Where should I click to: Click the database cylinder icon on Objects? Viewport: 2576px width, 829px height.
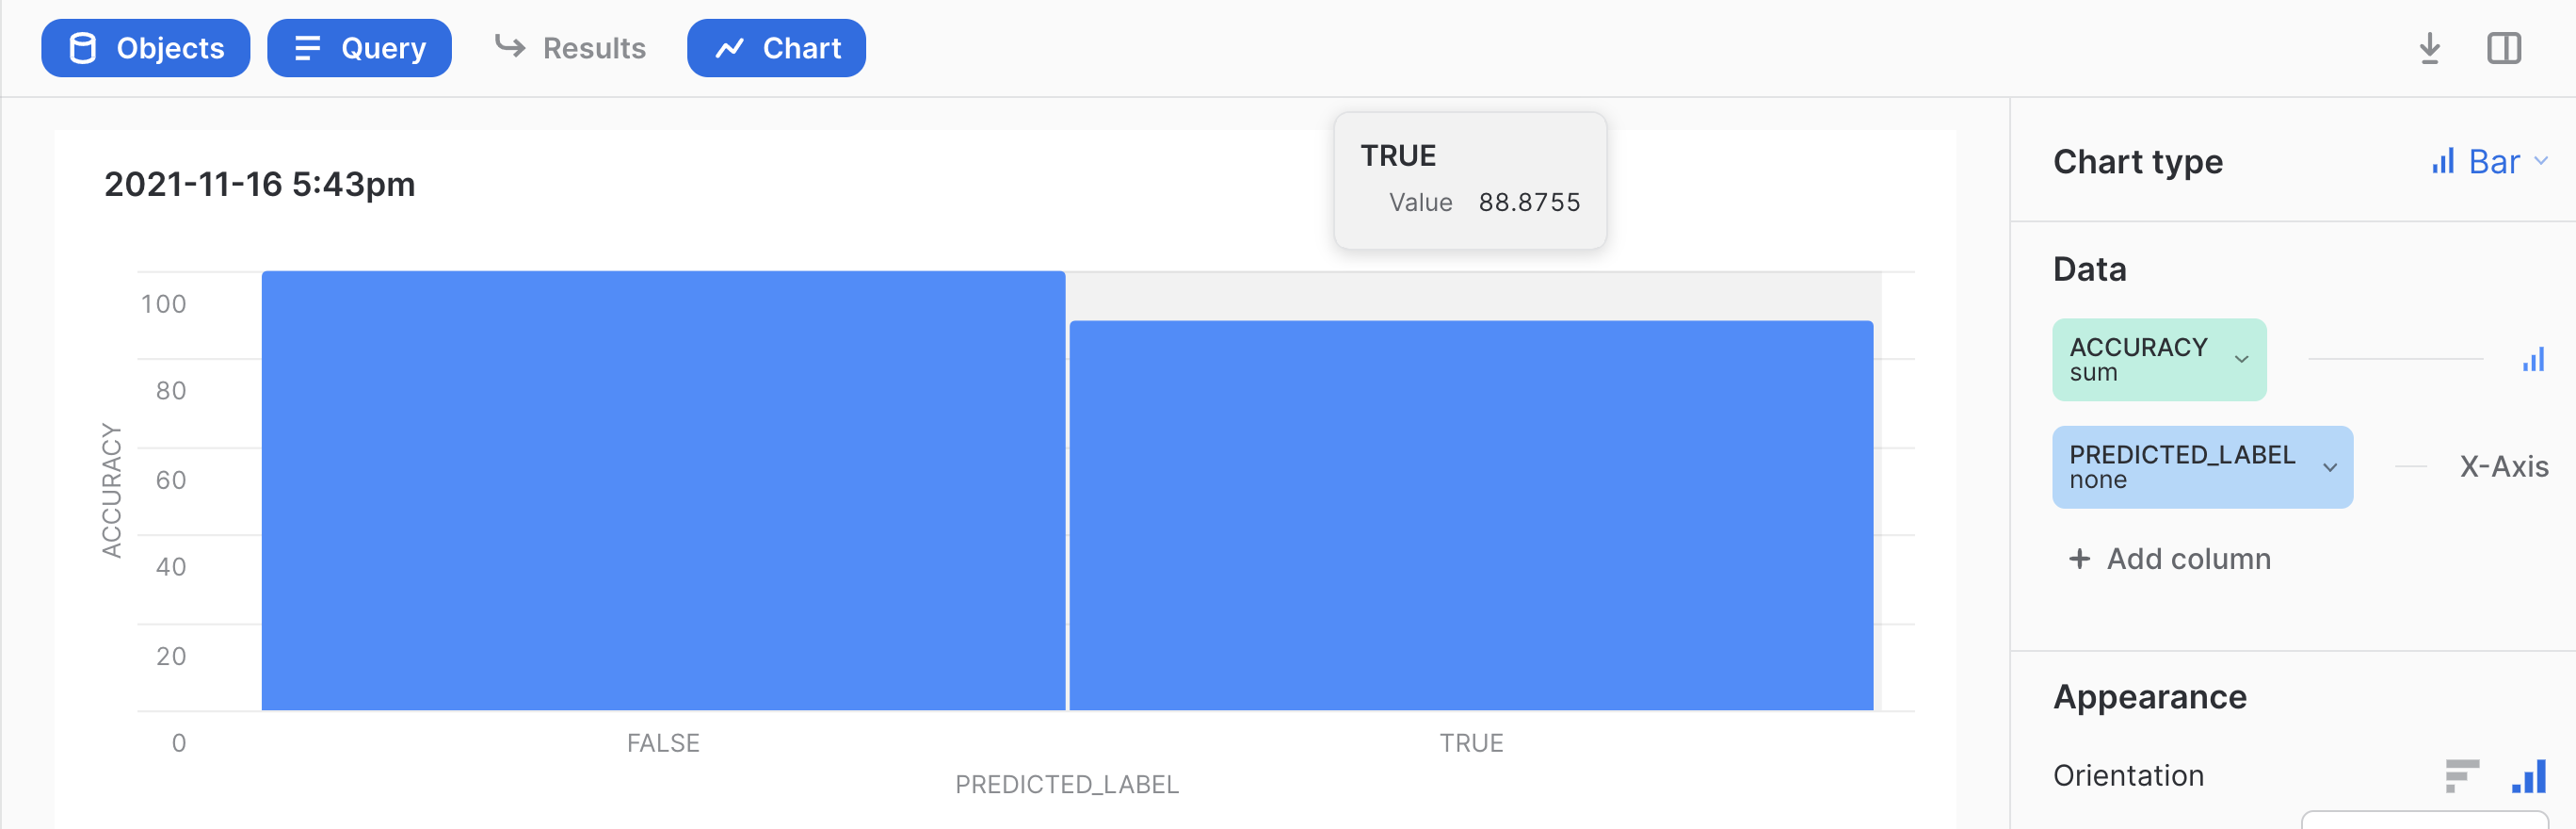pos(83,48)
